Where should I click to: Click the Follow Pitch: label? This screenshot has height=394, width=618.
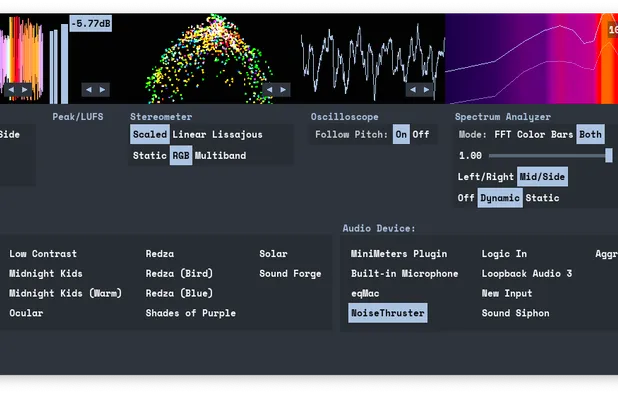pyautogui.click(x=352, y=134)
